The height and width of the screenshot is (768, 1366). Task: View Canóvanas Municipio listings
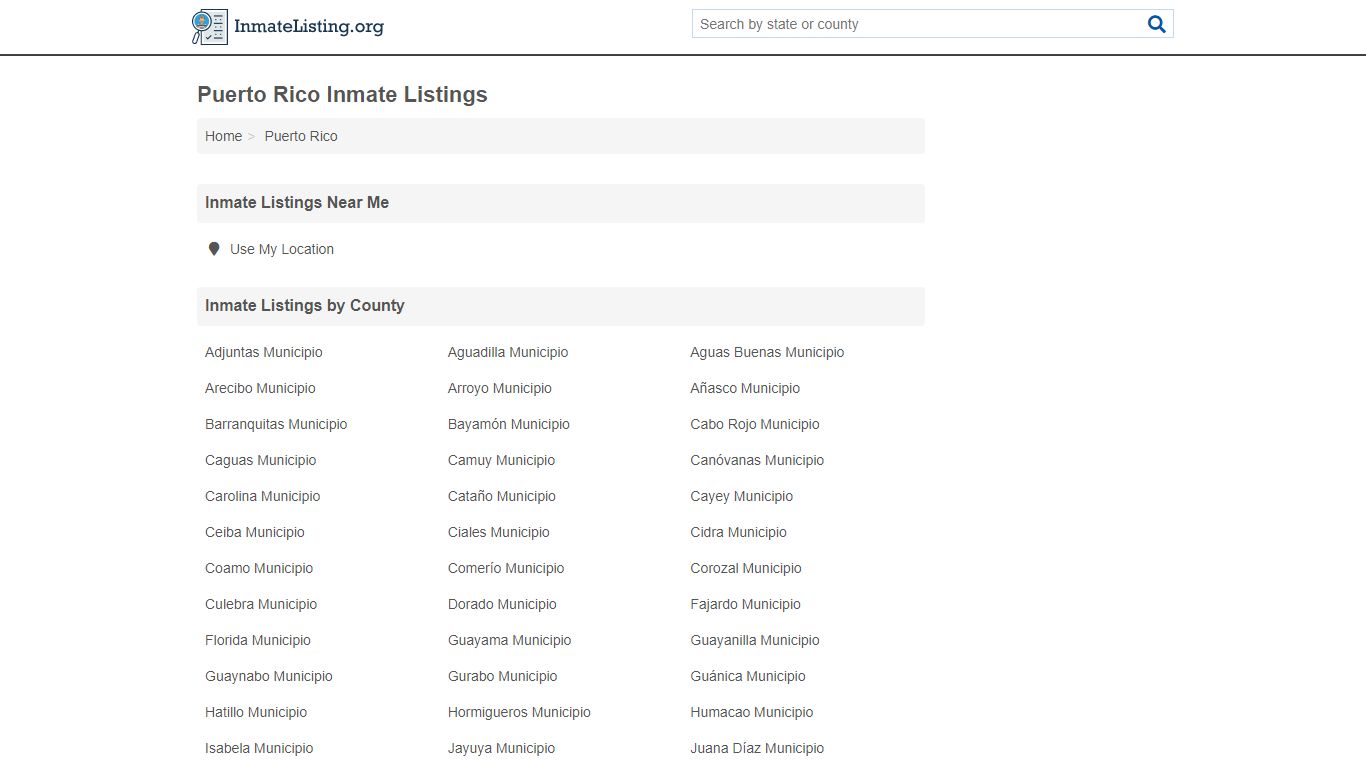coord(757,460)
